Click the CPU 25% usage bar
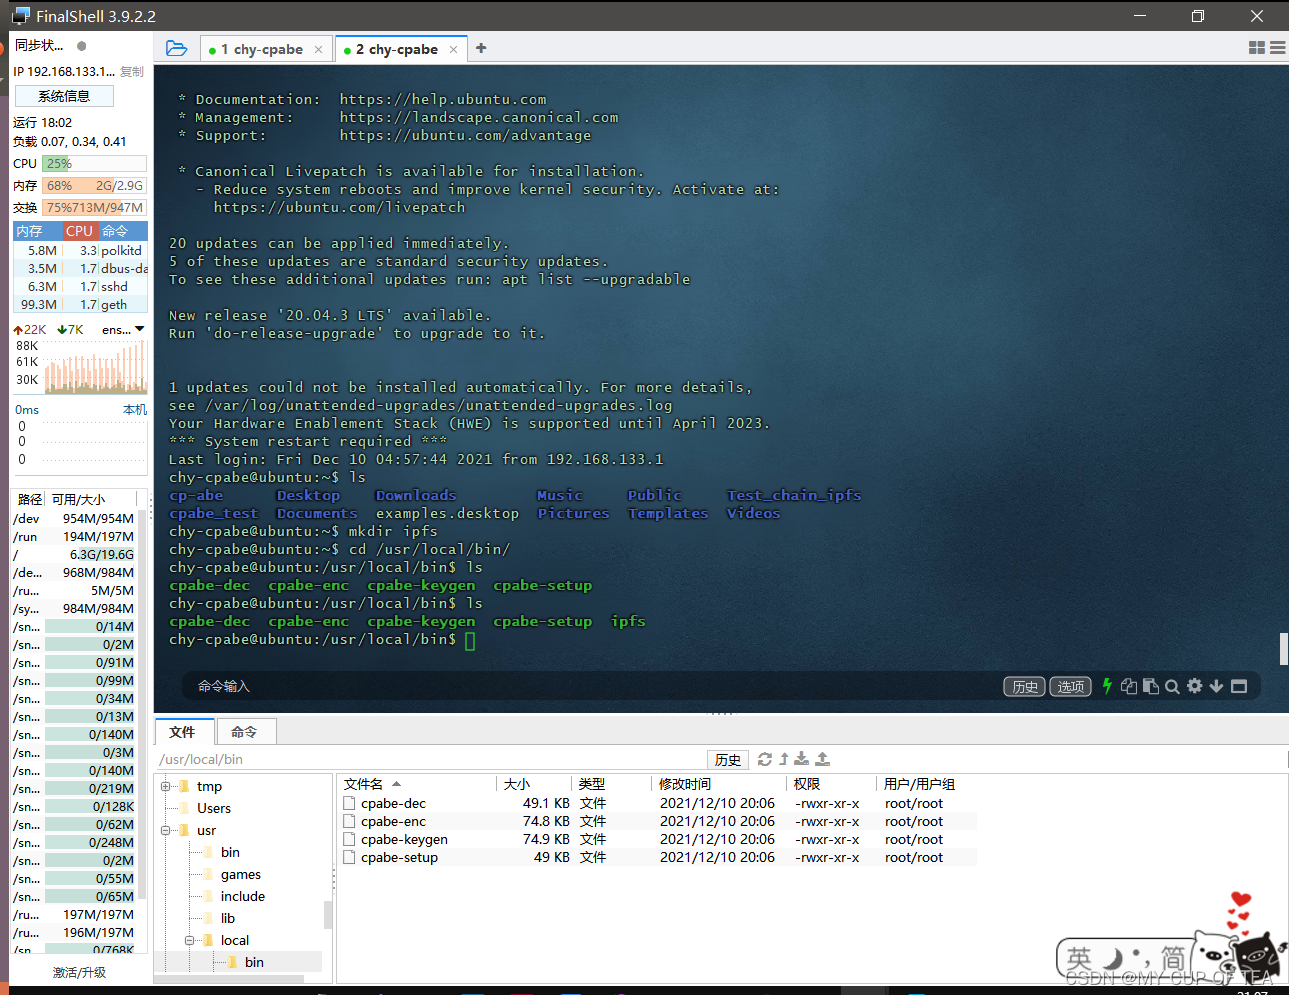Screen dimensions: 1289x995 click(x=94, y=164)
